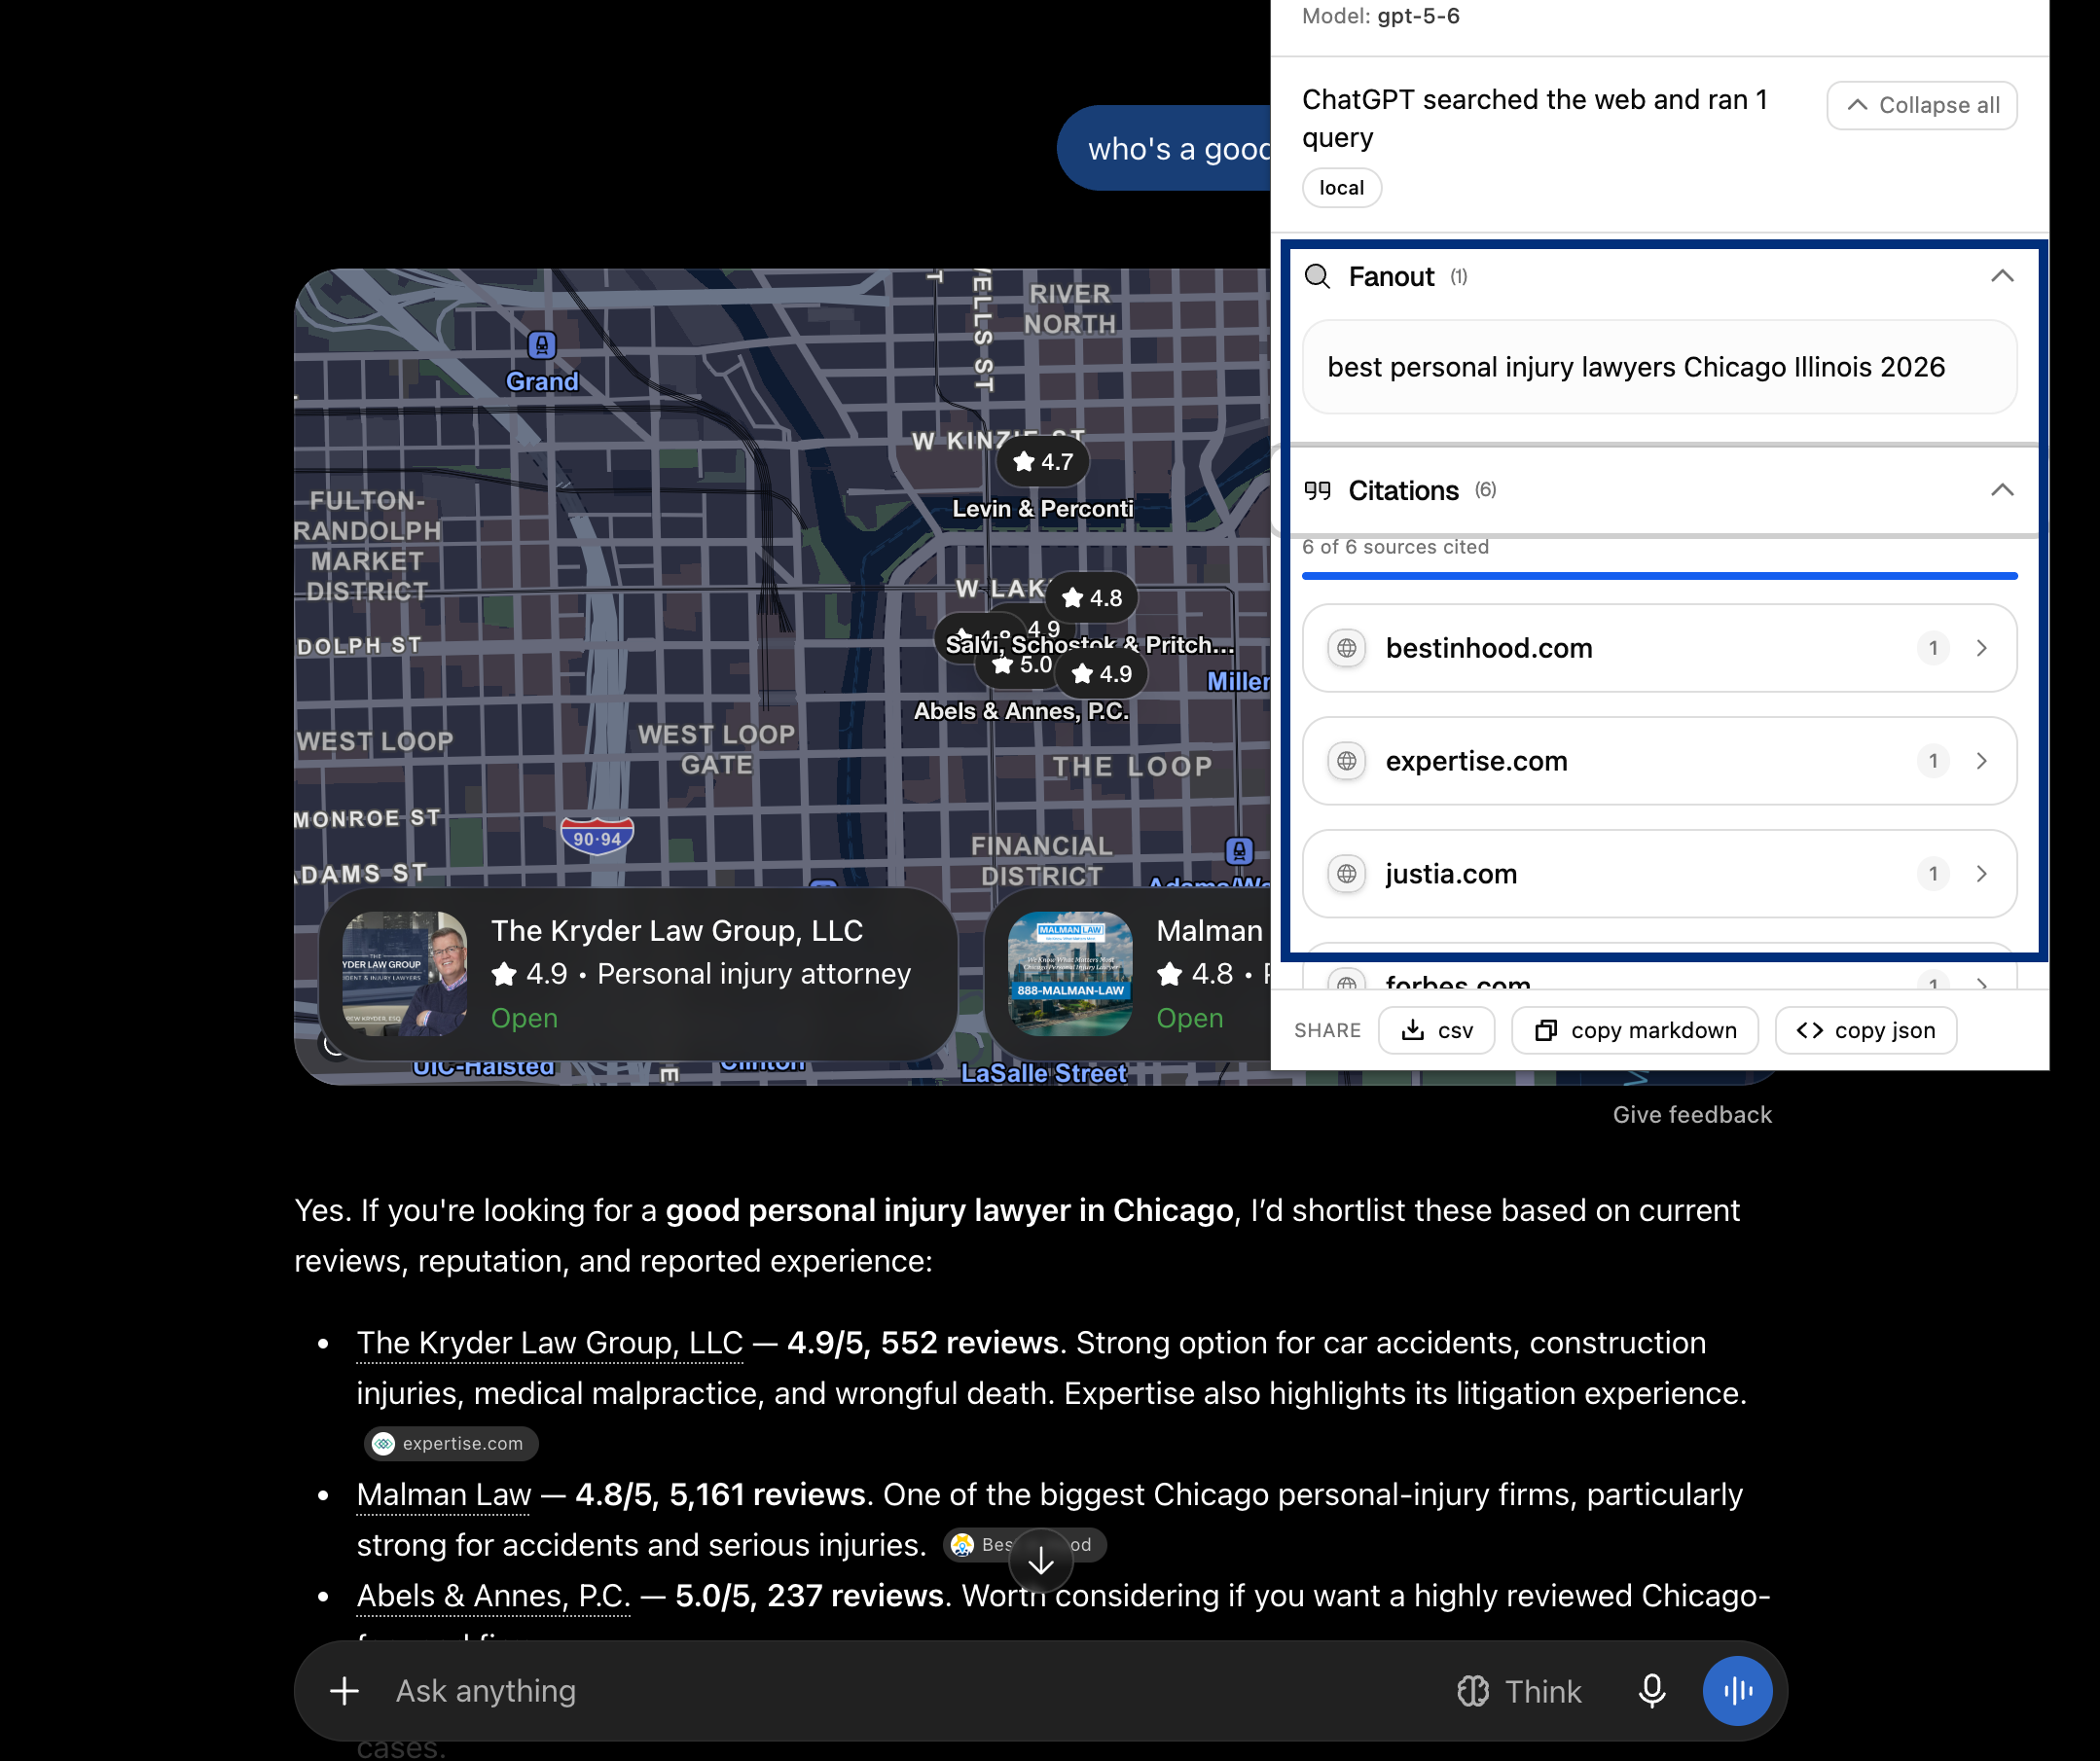The width and height of the screenshot is (2100, 1761).
Task: Enable the Think option in the composer
Action: [x=1520, y=1691]
